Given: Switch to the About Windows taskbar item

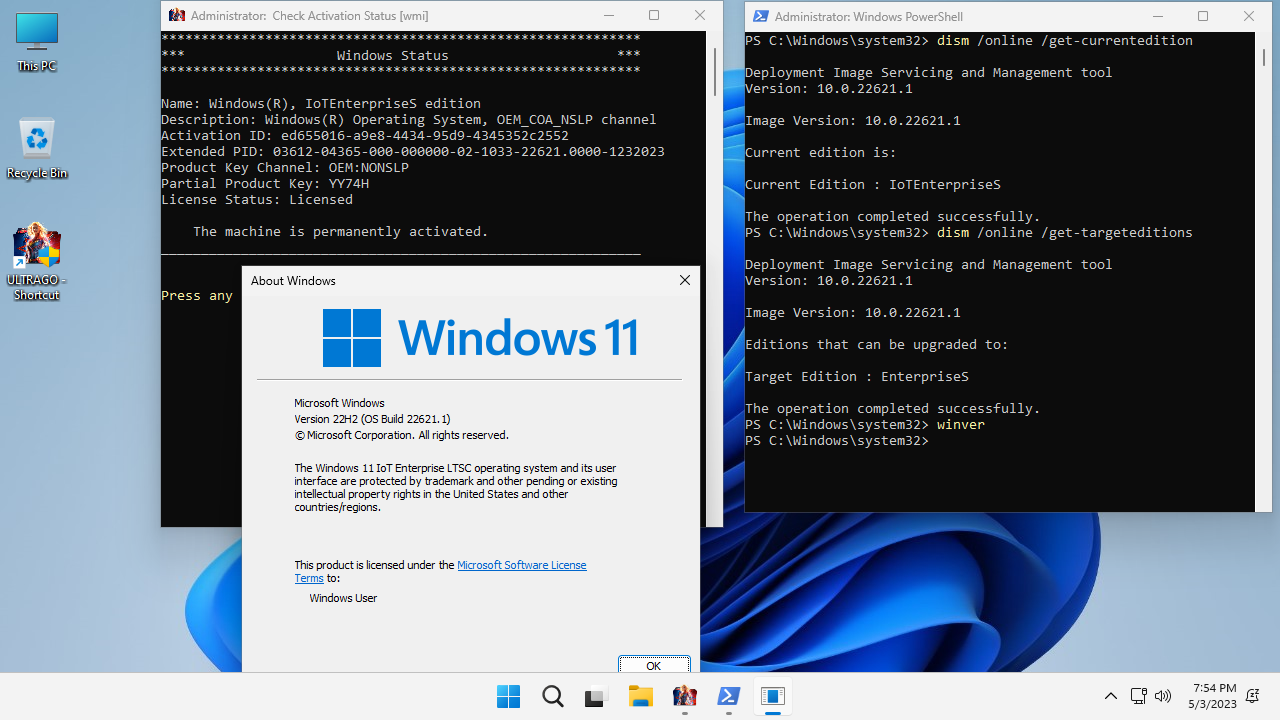Looking at the screenshot, I should pyautogui.click(x=772, y=696).
